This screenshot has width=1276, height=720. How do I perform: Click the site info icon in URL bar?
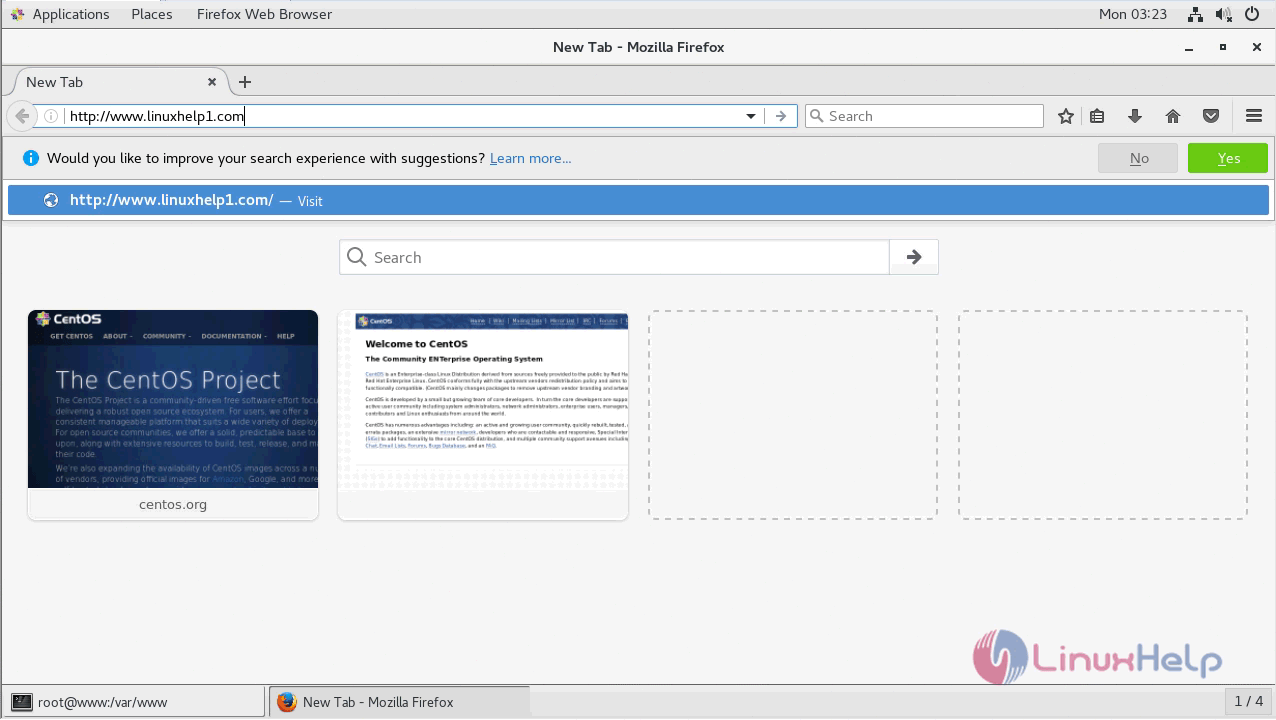tap(51, 116)
